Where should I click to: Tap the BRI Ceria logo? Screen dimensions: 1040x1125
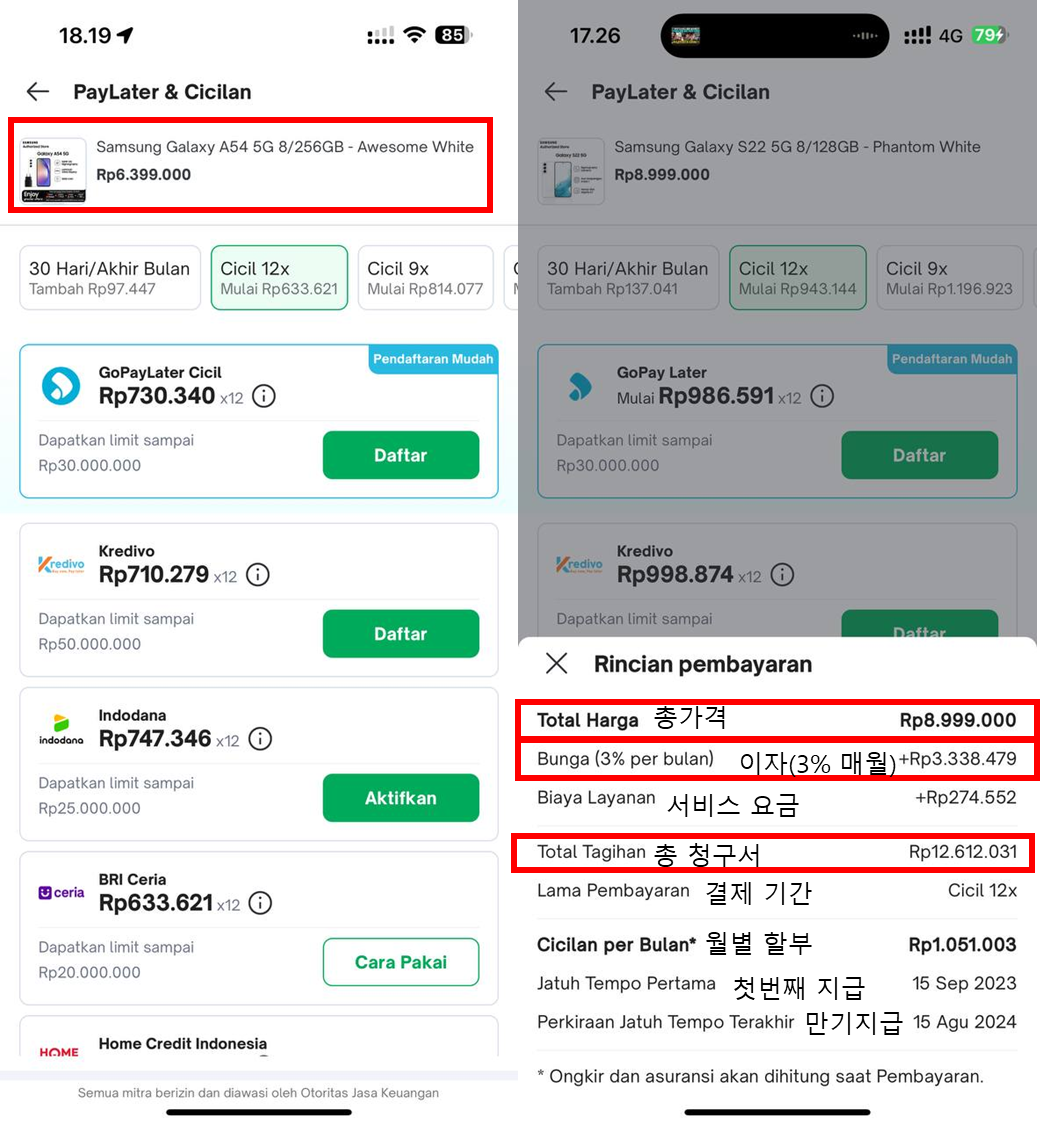(61, 892)
